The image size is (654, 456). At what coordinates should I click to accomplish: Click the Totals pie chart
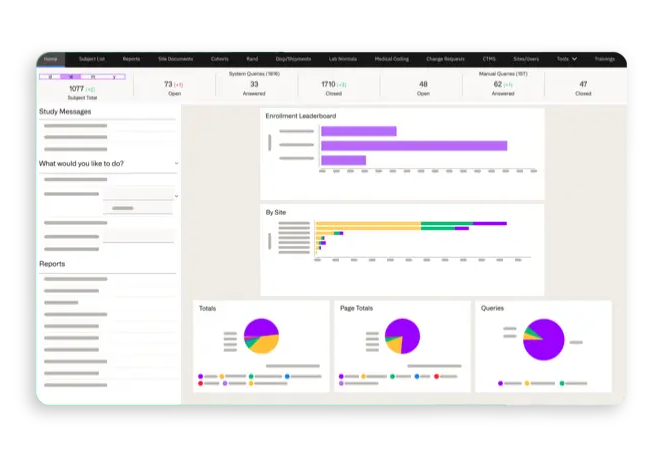click(261, 337)
